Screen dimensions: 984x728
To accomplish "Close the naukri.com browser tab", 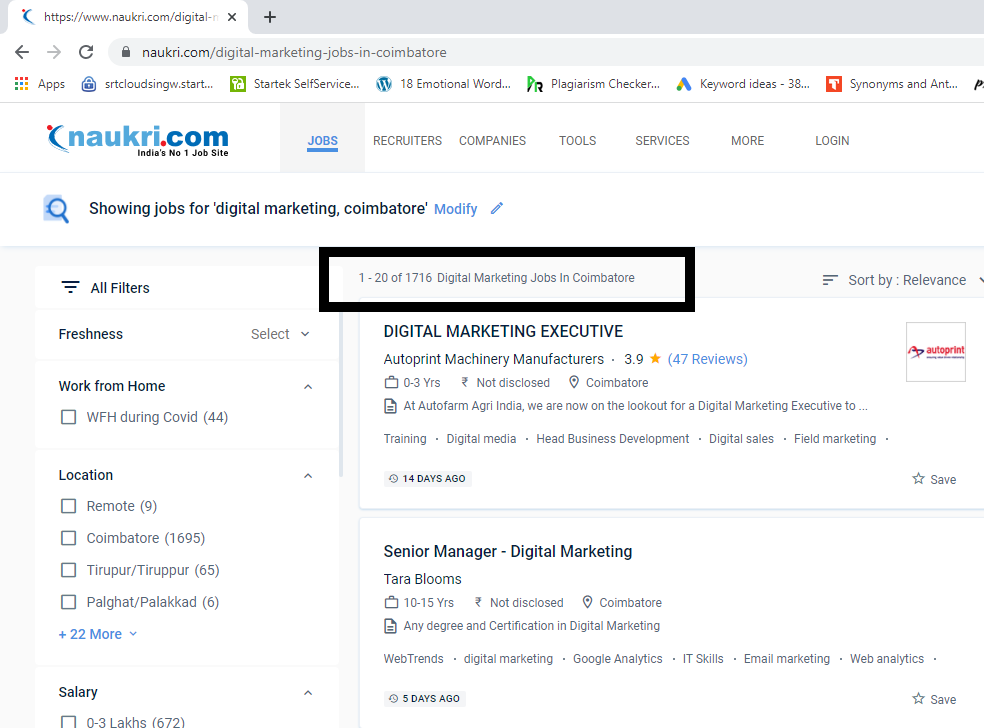I will pyautogui.click(x=232, y=17).
